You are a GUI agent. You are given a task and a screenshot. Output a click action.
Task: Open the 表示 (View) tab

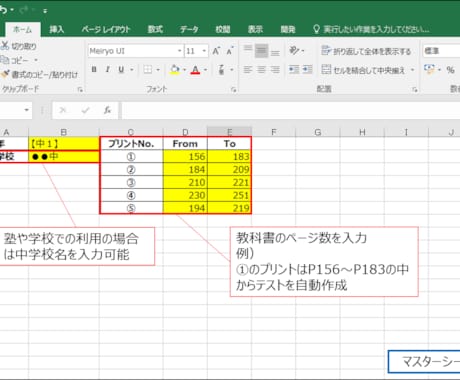[x=255, y=29]
